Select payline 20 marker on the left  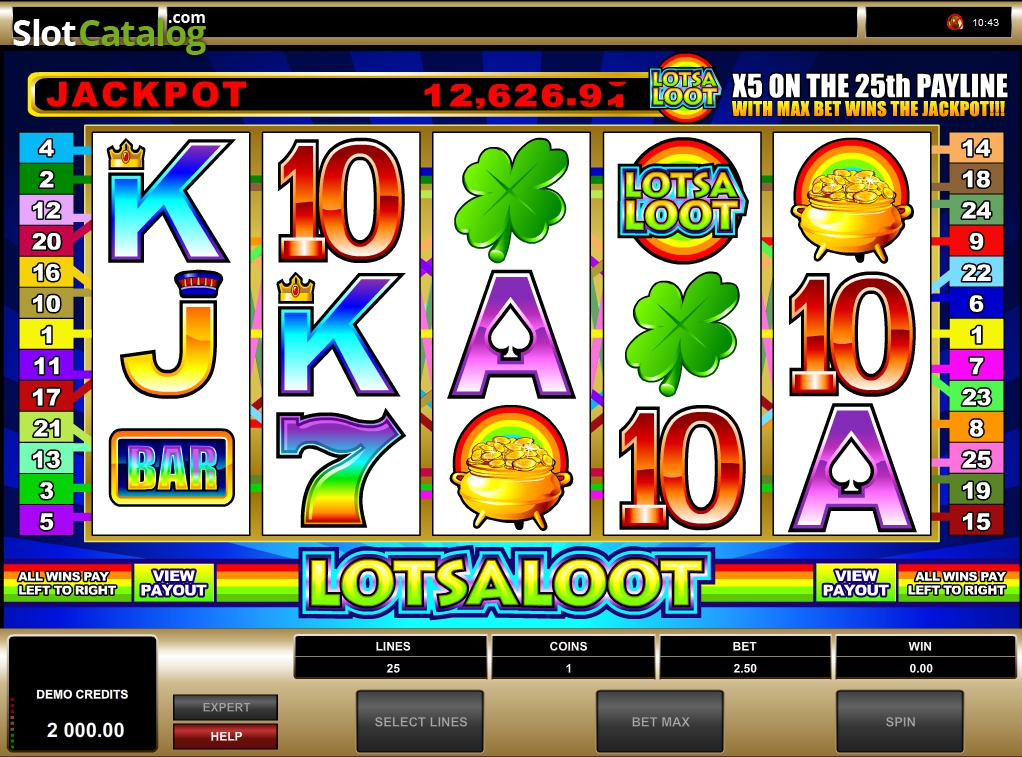tap(46, 241)
